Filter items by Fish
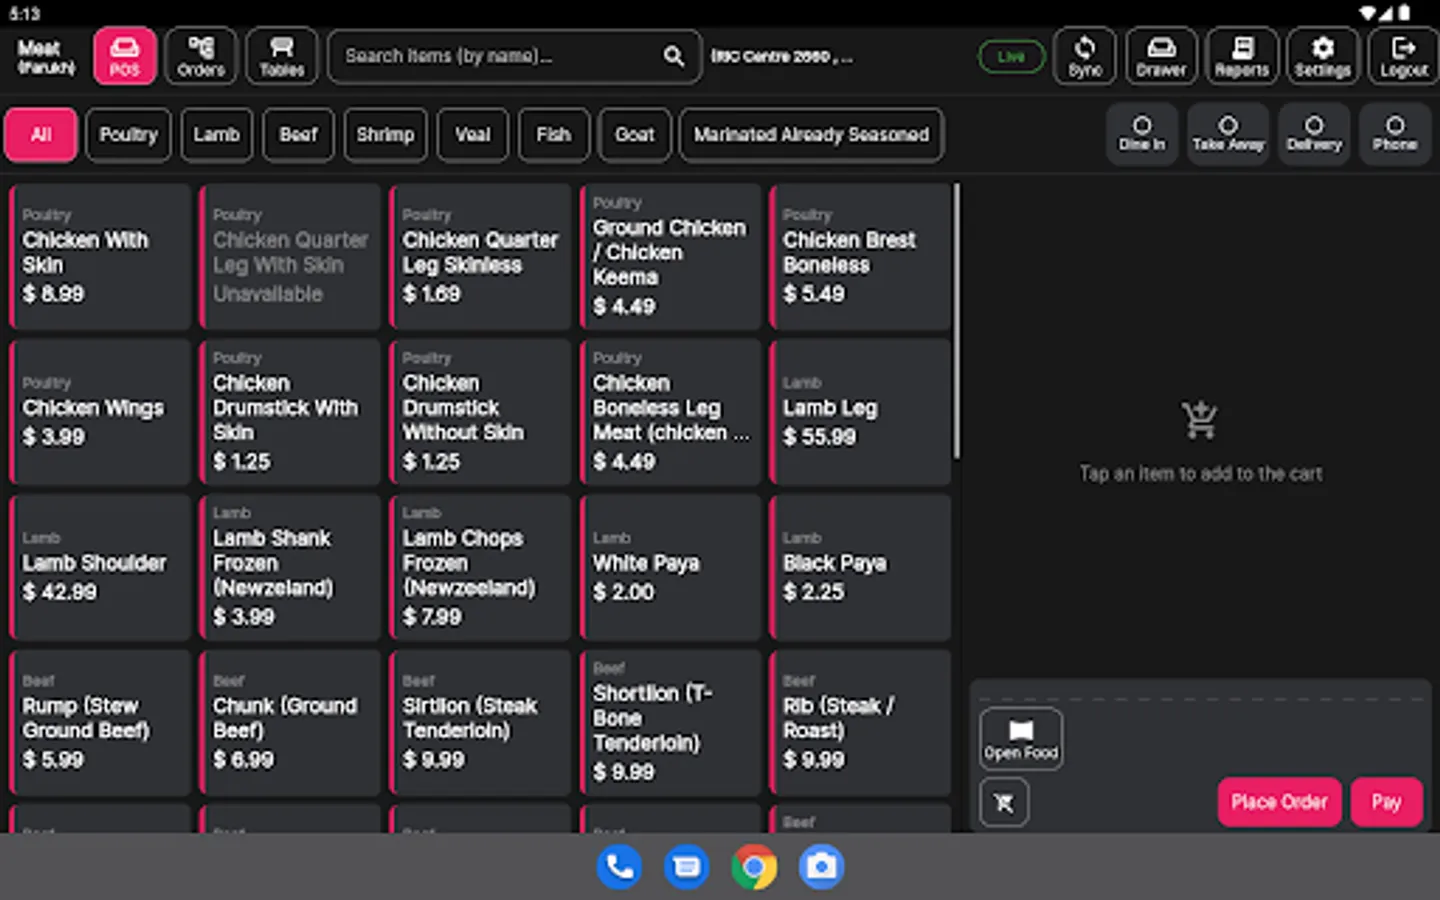Image resolution: width=1440 pixels, height=900 pixels. (x=554, y=135)
